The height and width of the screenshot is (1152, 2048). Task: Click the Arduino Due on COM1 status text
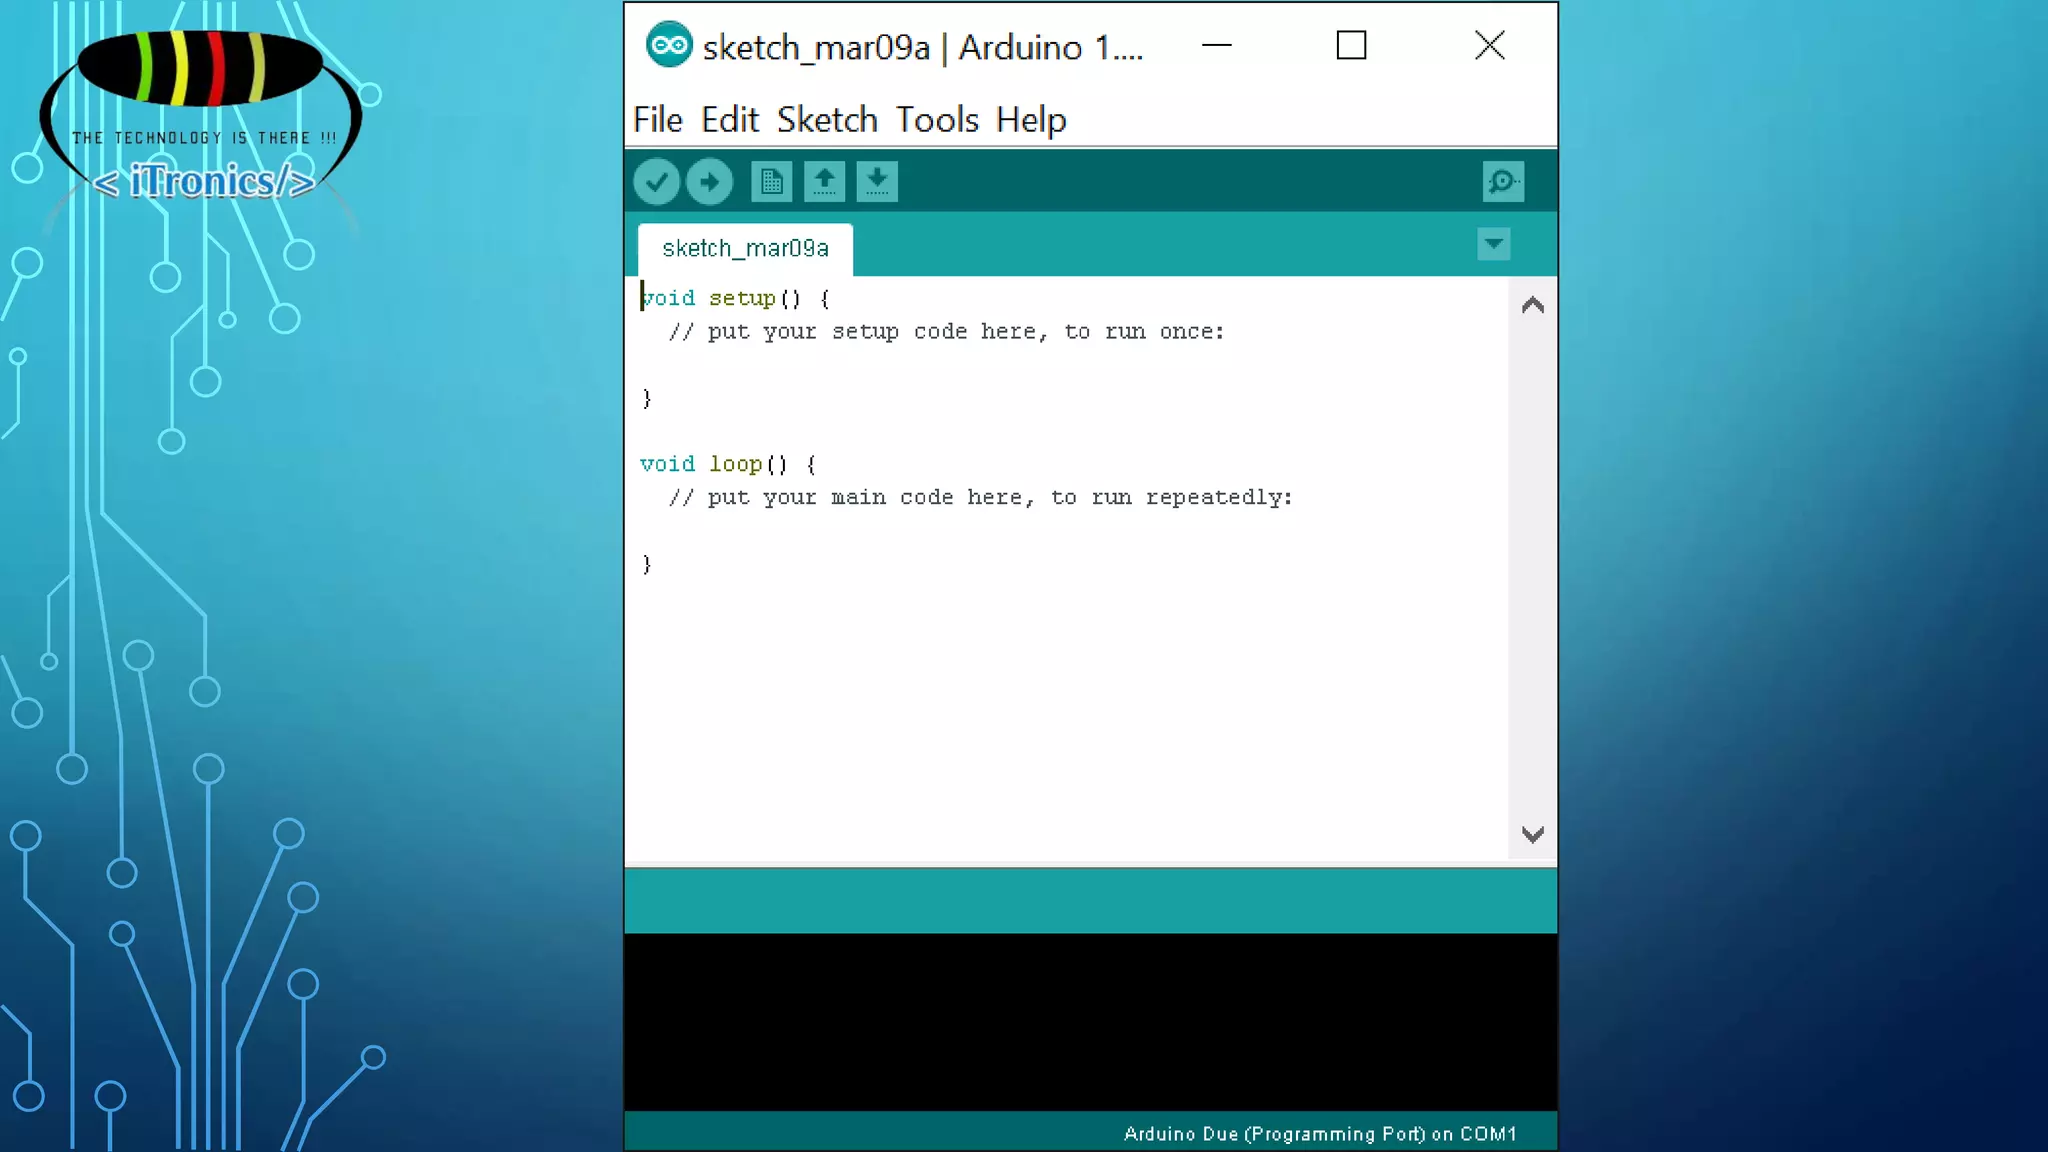pos(1320,1134)
